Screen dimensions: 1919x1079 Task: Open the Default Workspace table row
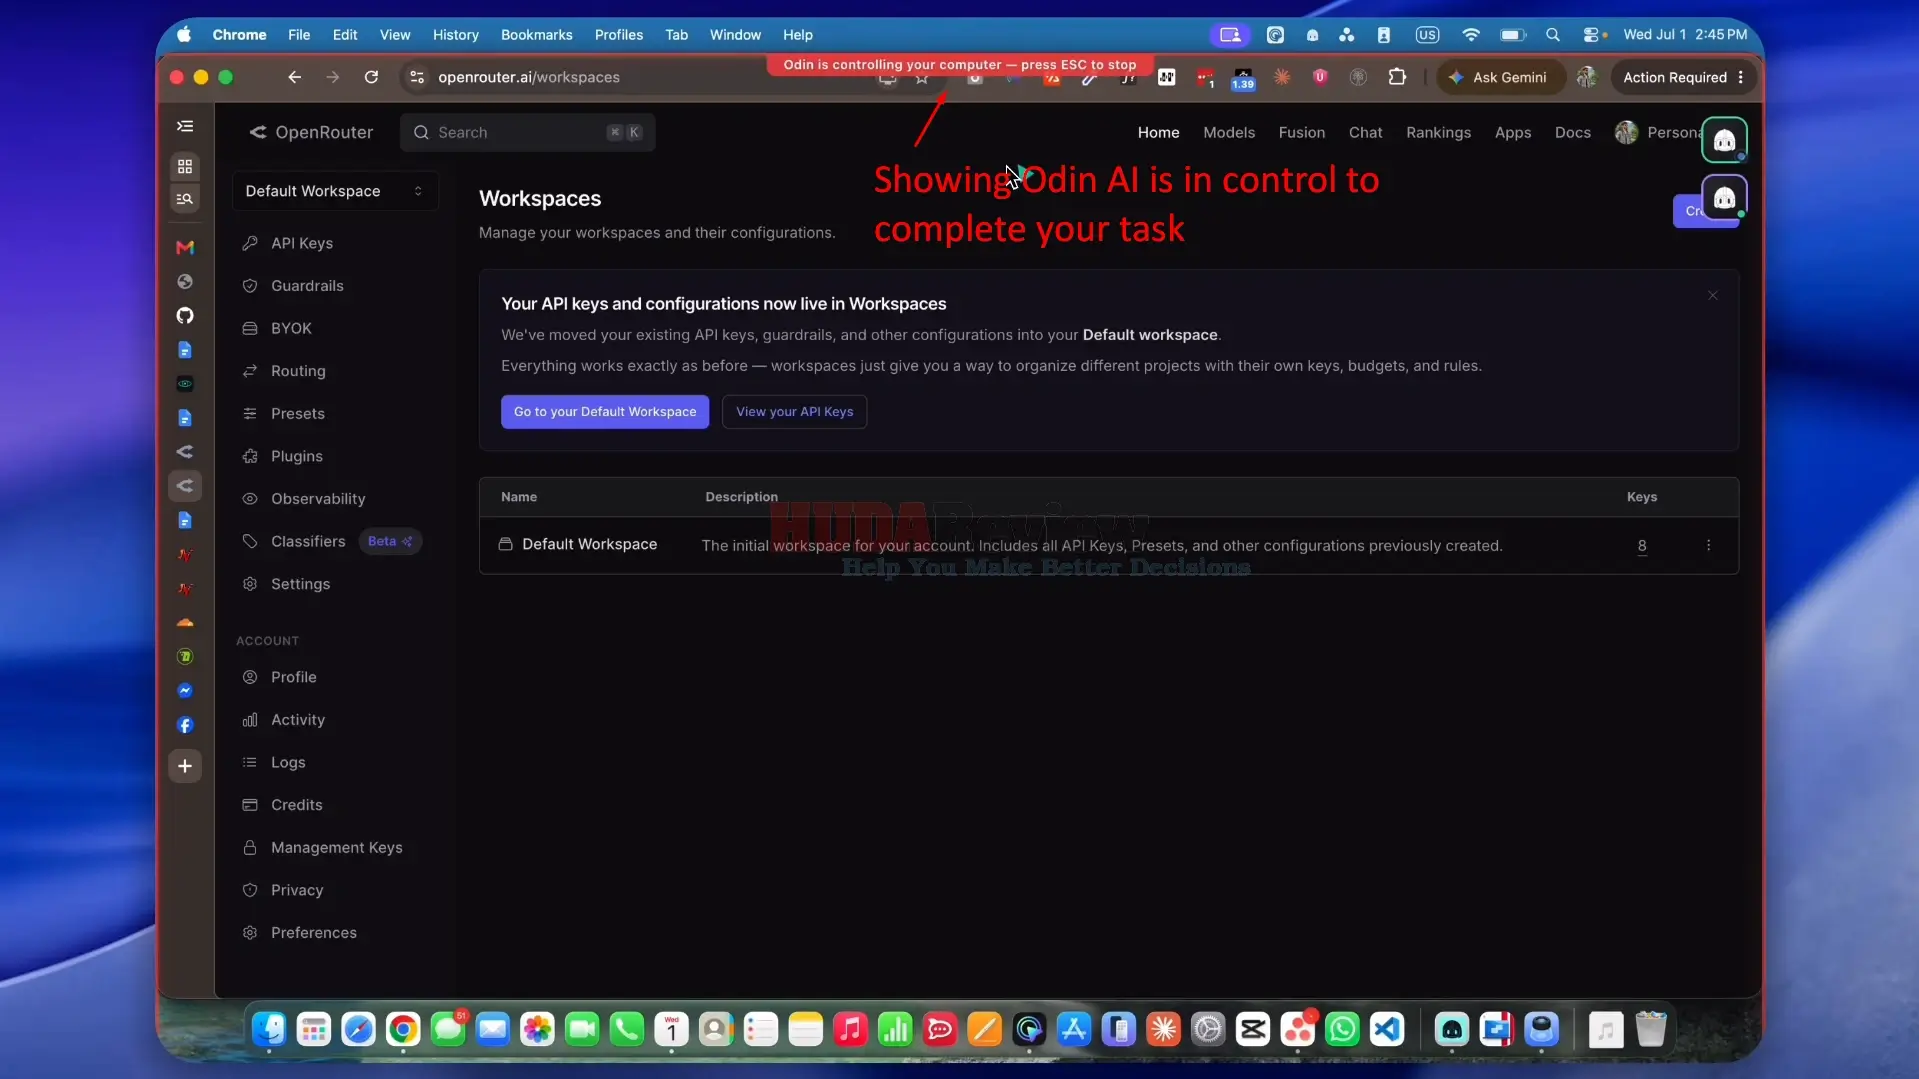[1108, 545]
